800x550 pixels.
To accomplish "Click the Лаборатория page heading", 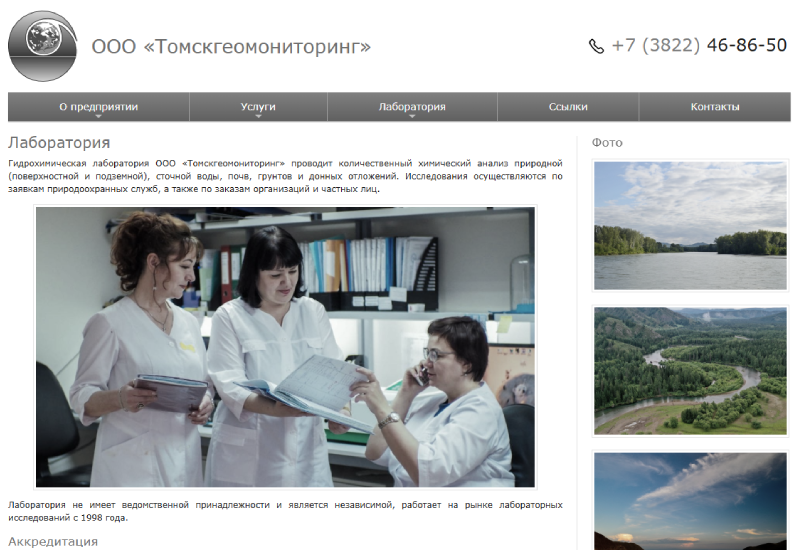I will point(59,143).
